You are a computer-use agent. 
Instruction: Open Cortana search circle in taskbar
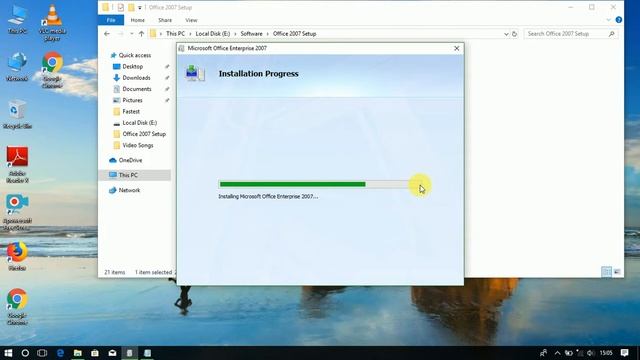[25, 353]
